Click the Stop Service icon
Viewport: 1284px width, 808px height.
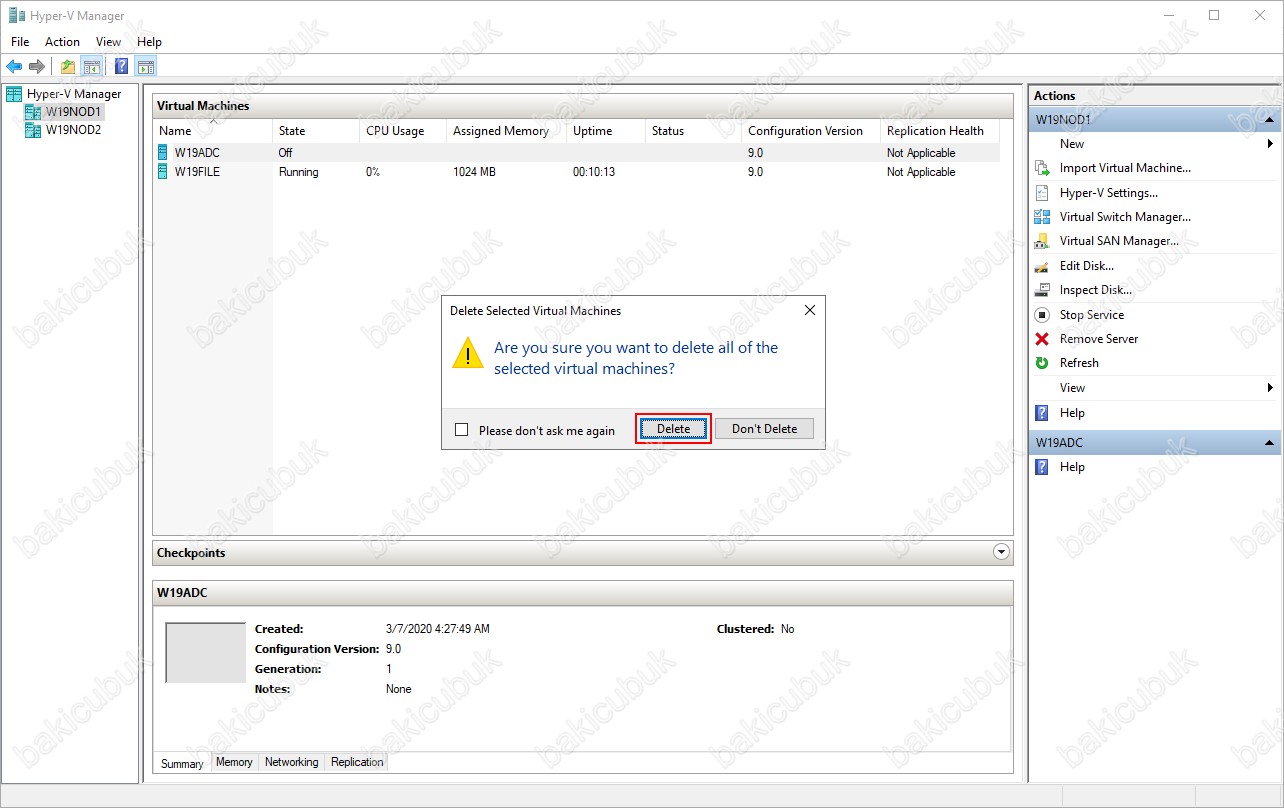point(1042,315)
